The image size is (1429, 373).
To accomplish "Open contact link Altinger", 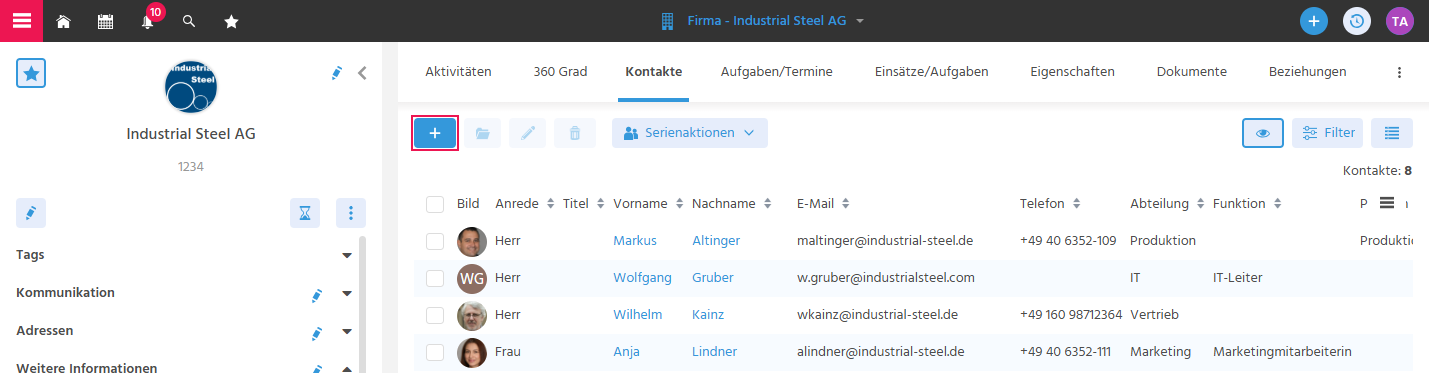I will click(717, 241).
